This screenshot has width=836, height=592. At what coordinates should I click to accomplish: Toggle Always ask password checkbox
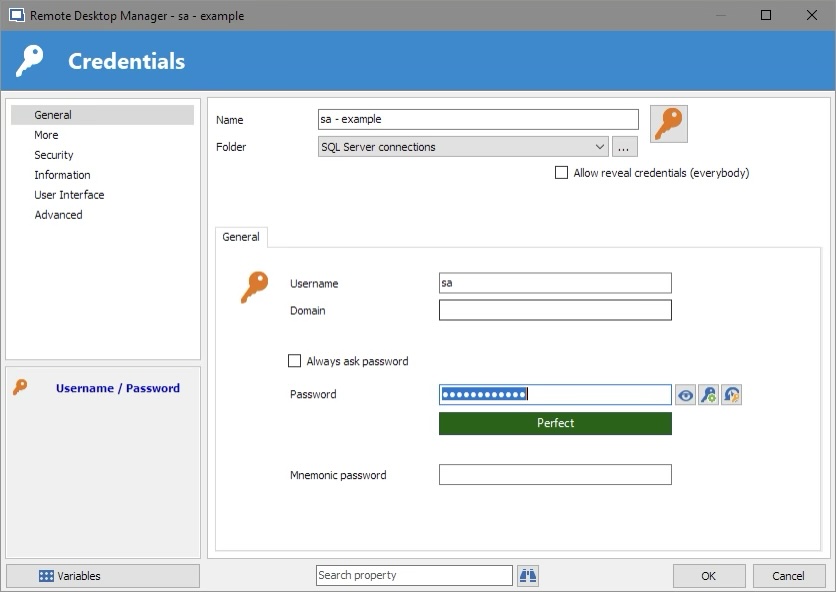(x=294, y=361)
